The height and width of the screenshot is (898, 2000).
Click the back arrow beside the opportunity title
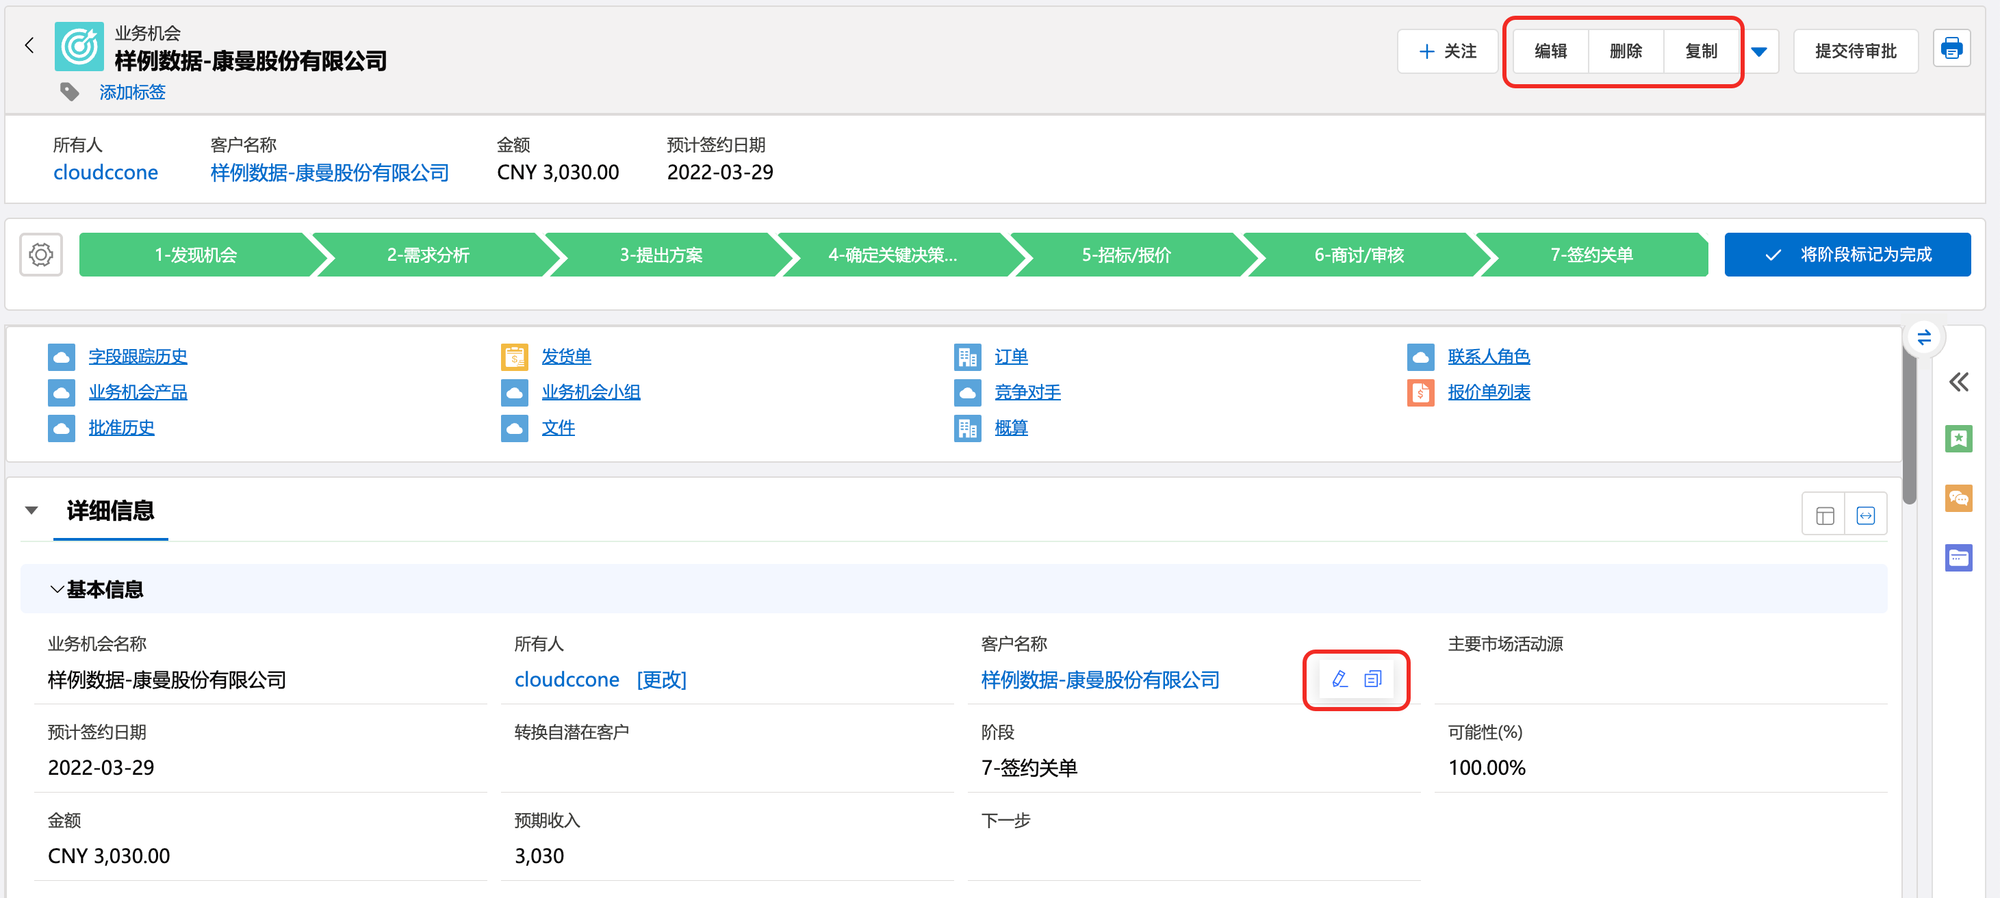click(29, 45)
